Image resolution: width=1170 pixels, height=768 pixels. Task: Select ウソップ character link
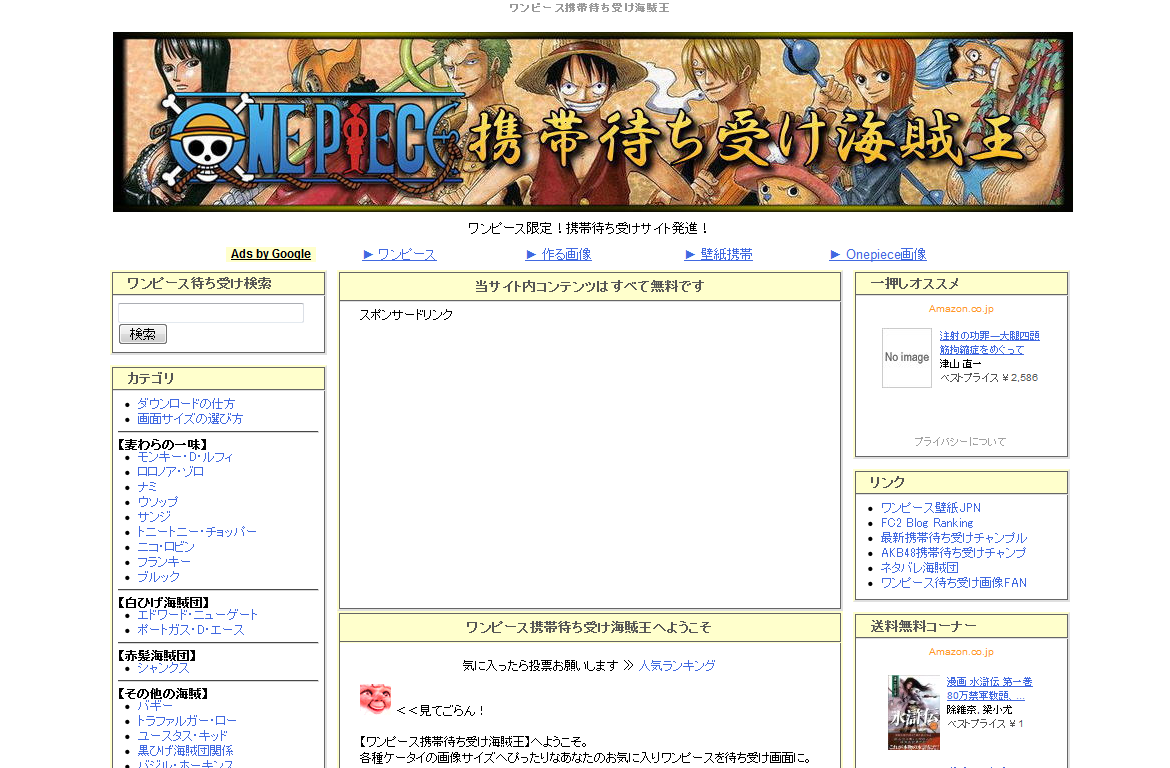[157, 502]
